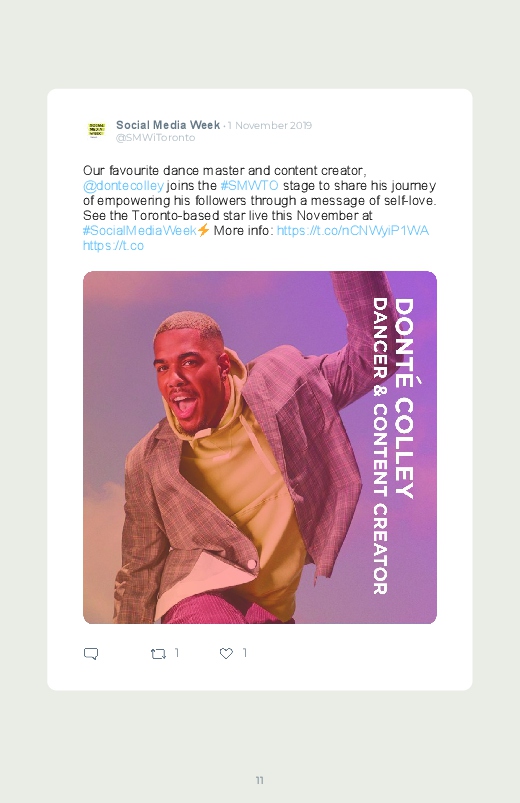Open the #SocialMediaWeek hashtag
Viewport: 520px width, 803px height.
(x=140, y=230)
